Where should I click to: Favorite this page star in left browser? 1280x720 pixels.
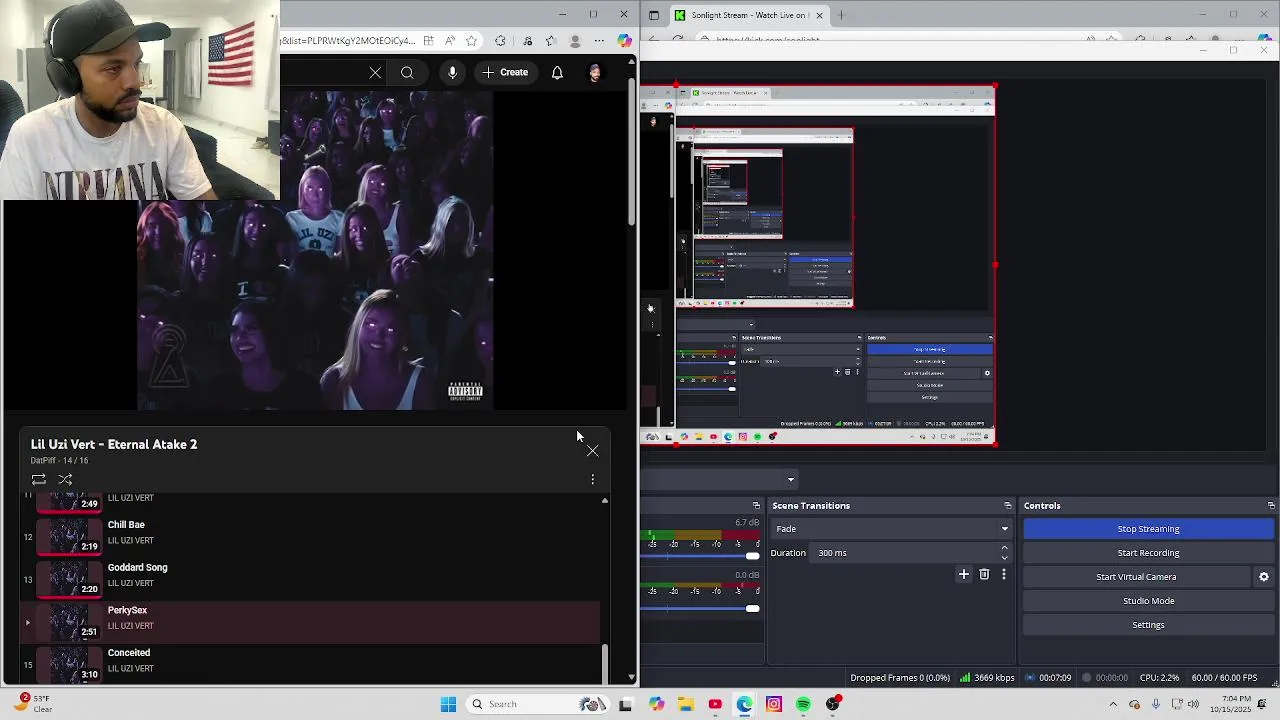pos(471,41)
